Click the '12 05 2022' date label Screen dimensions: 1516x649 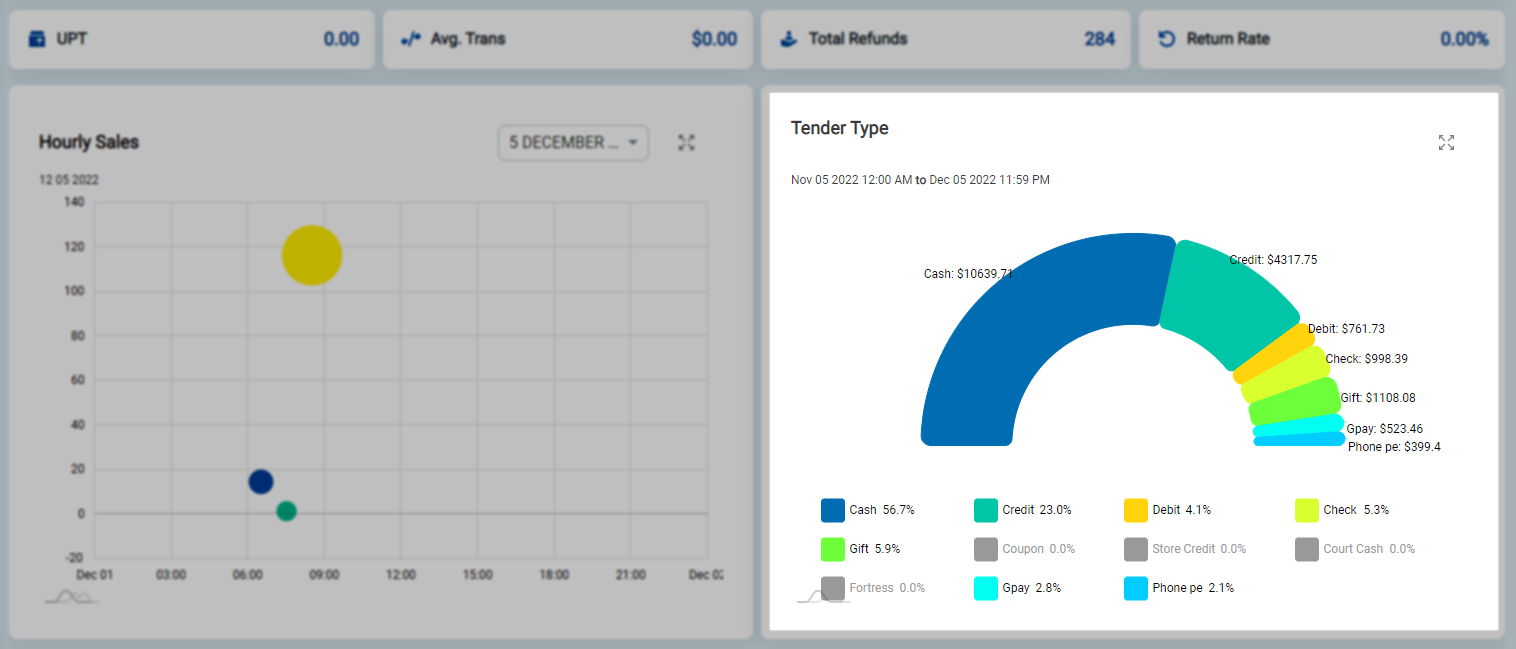(69, 180)
